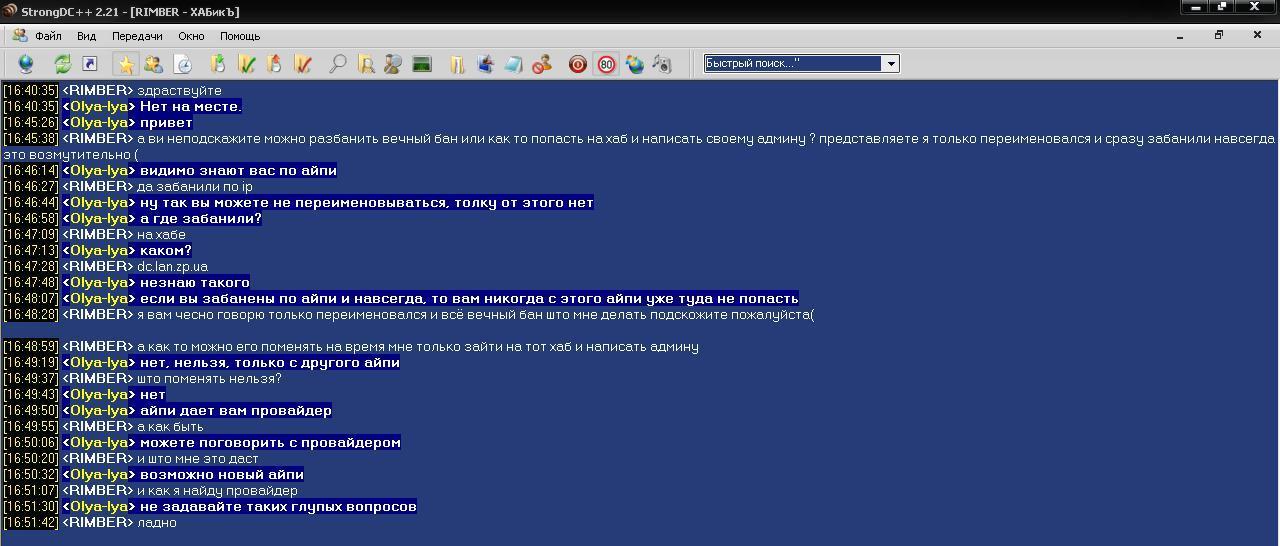
Task: Open the Notepad toolbar icon
Action: (513, 64)
